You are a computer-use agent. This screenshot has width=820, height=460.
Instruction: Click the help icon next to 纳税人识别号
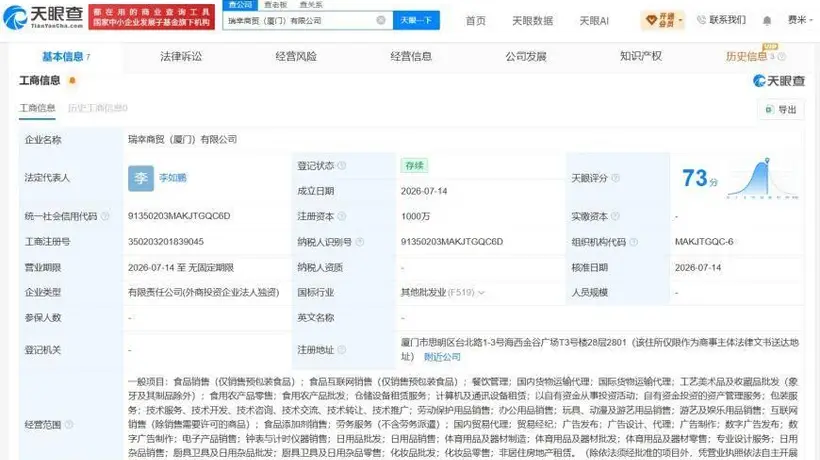(359, 242)
